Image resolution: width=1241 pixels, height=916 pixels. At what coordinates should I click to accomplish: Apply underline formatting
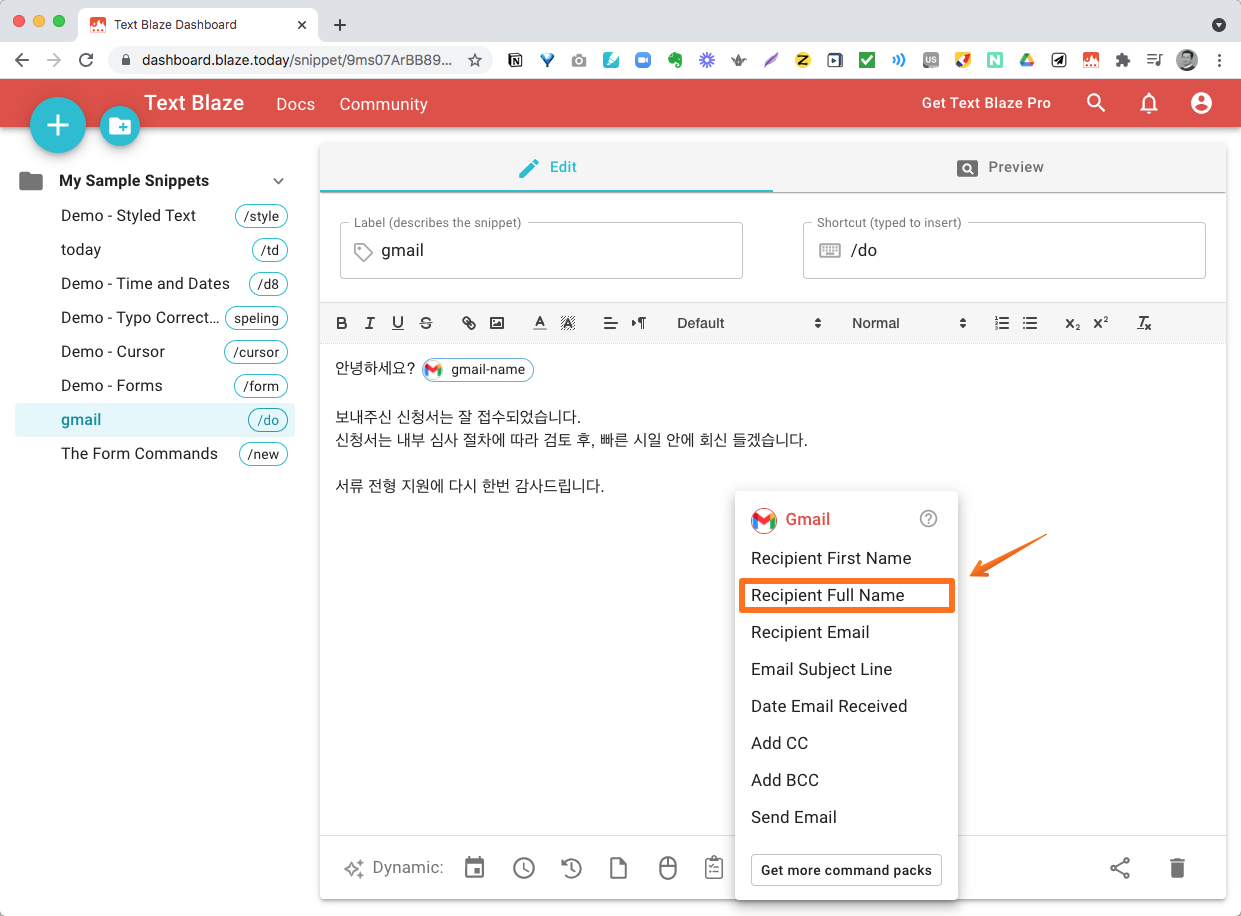pos(398,323)
